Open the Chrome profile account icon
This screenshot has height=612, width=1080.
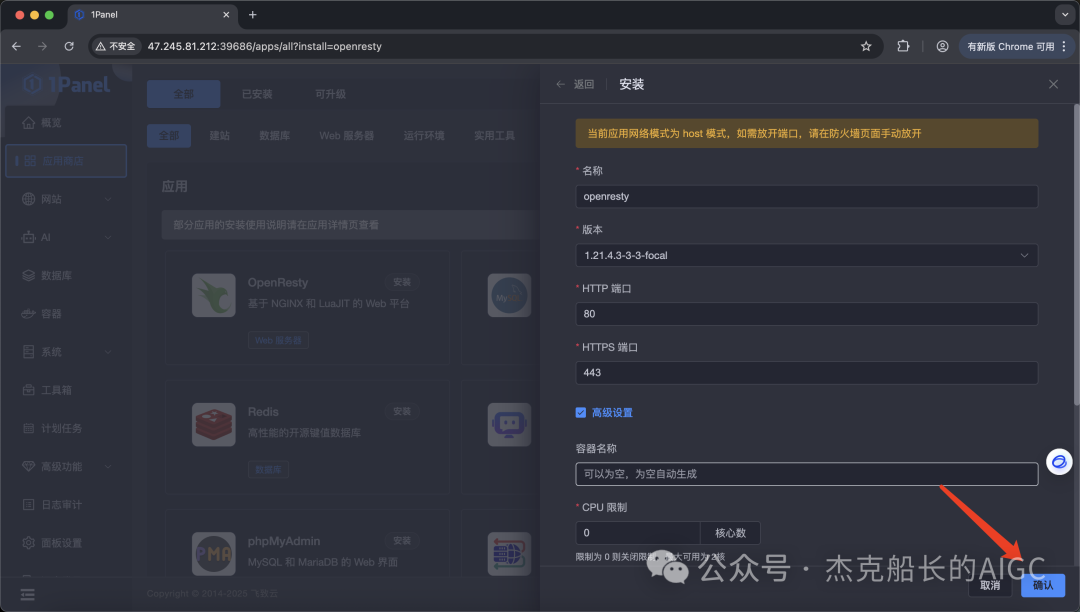click(942, 46)
